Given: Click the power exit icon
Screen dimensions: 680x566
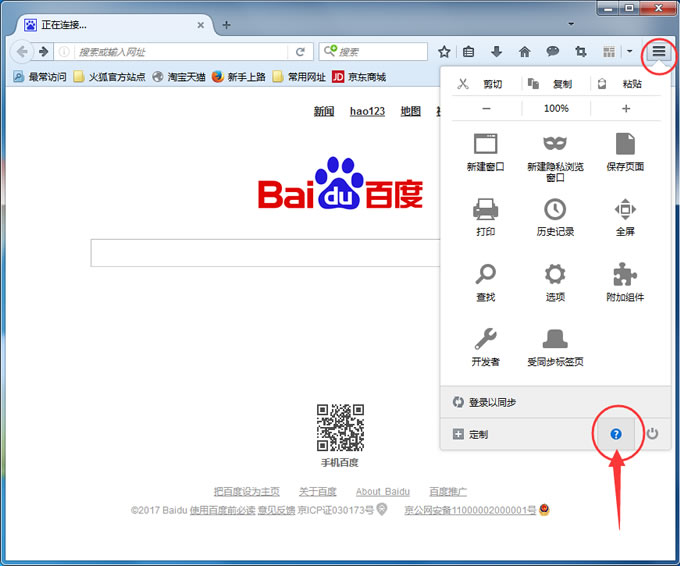Looking at the screenshot, I should click(652, 434).
